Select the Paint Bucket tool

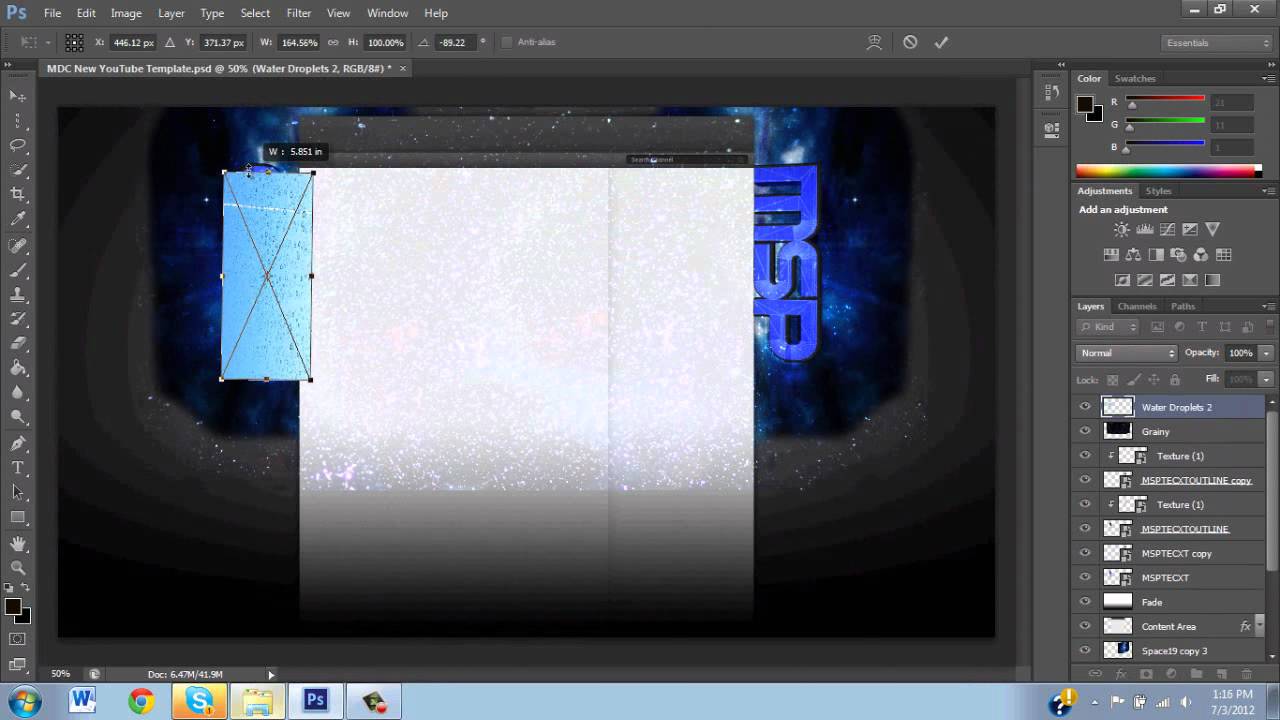pyautogui.click(x=18, y=369)
